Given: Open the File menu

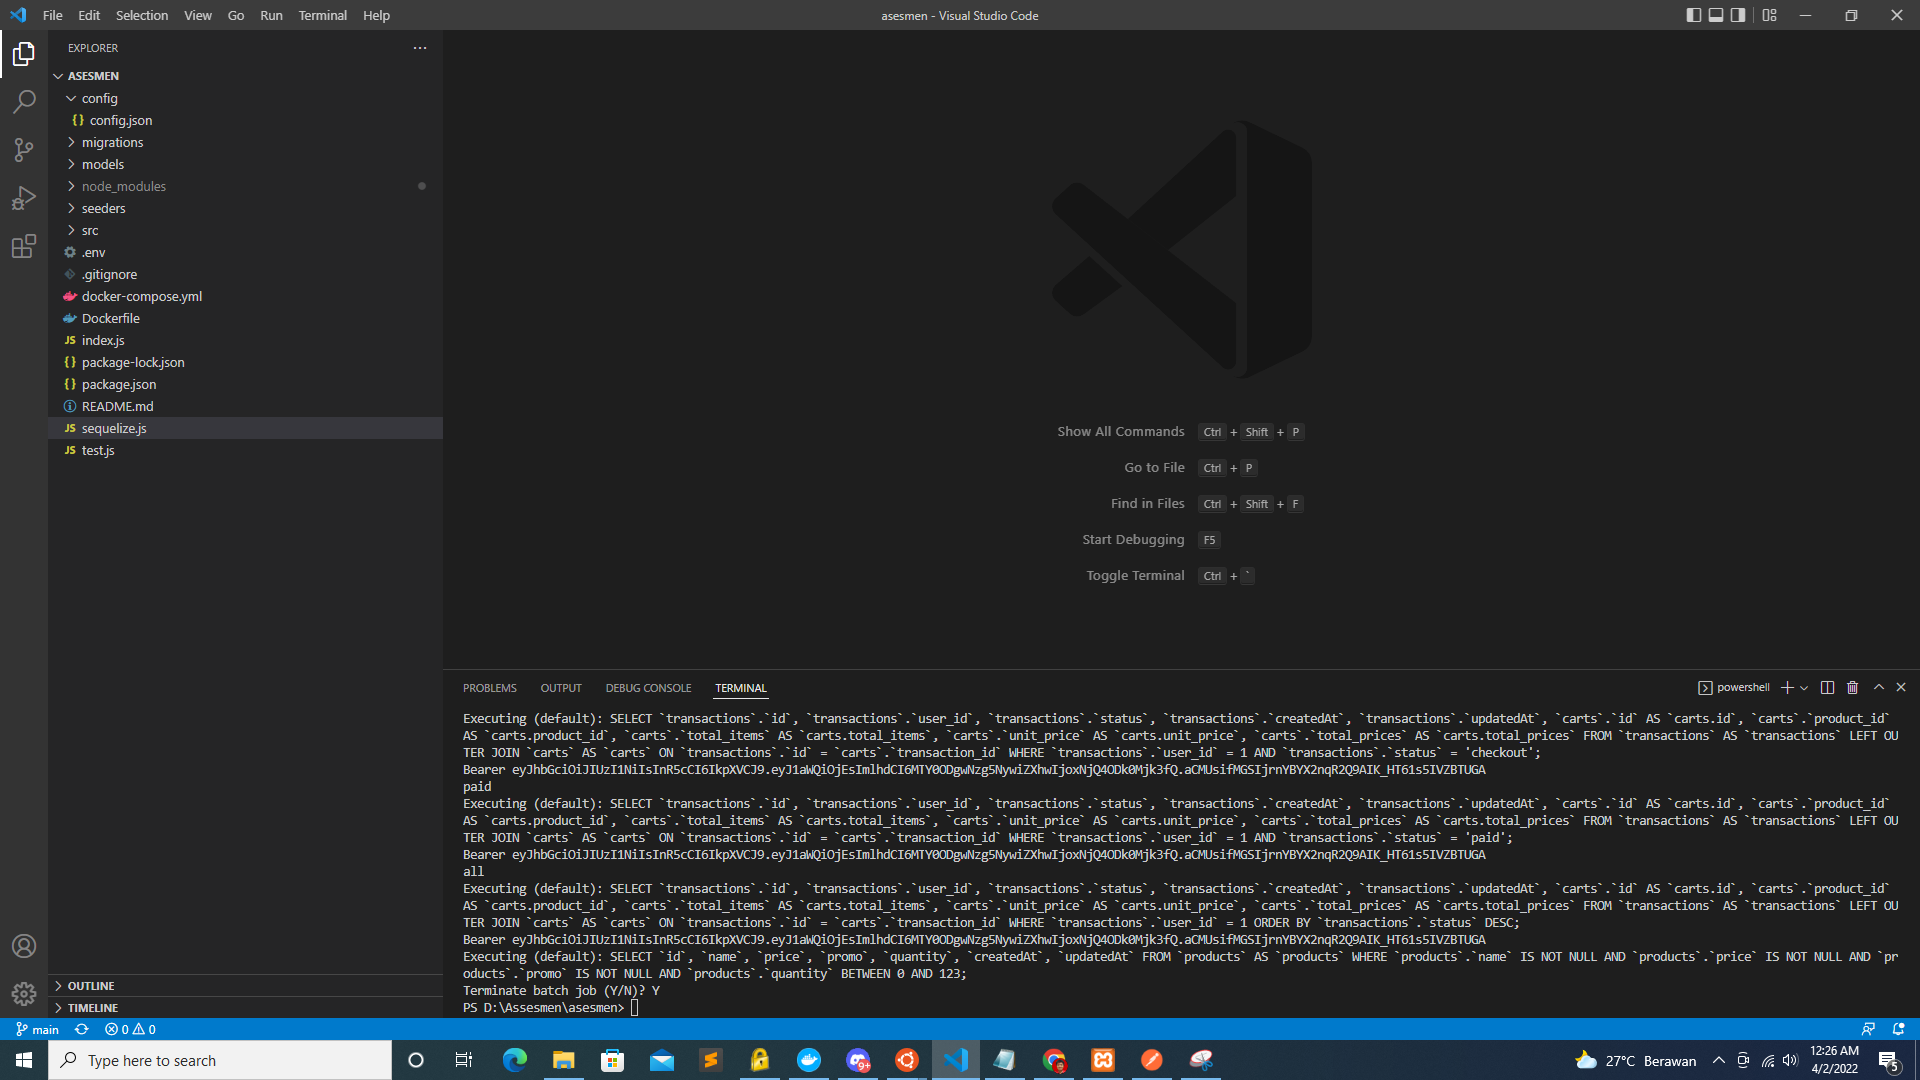Looking at the screenshot, I should (x=53, y=15).
